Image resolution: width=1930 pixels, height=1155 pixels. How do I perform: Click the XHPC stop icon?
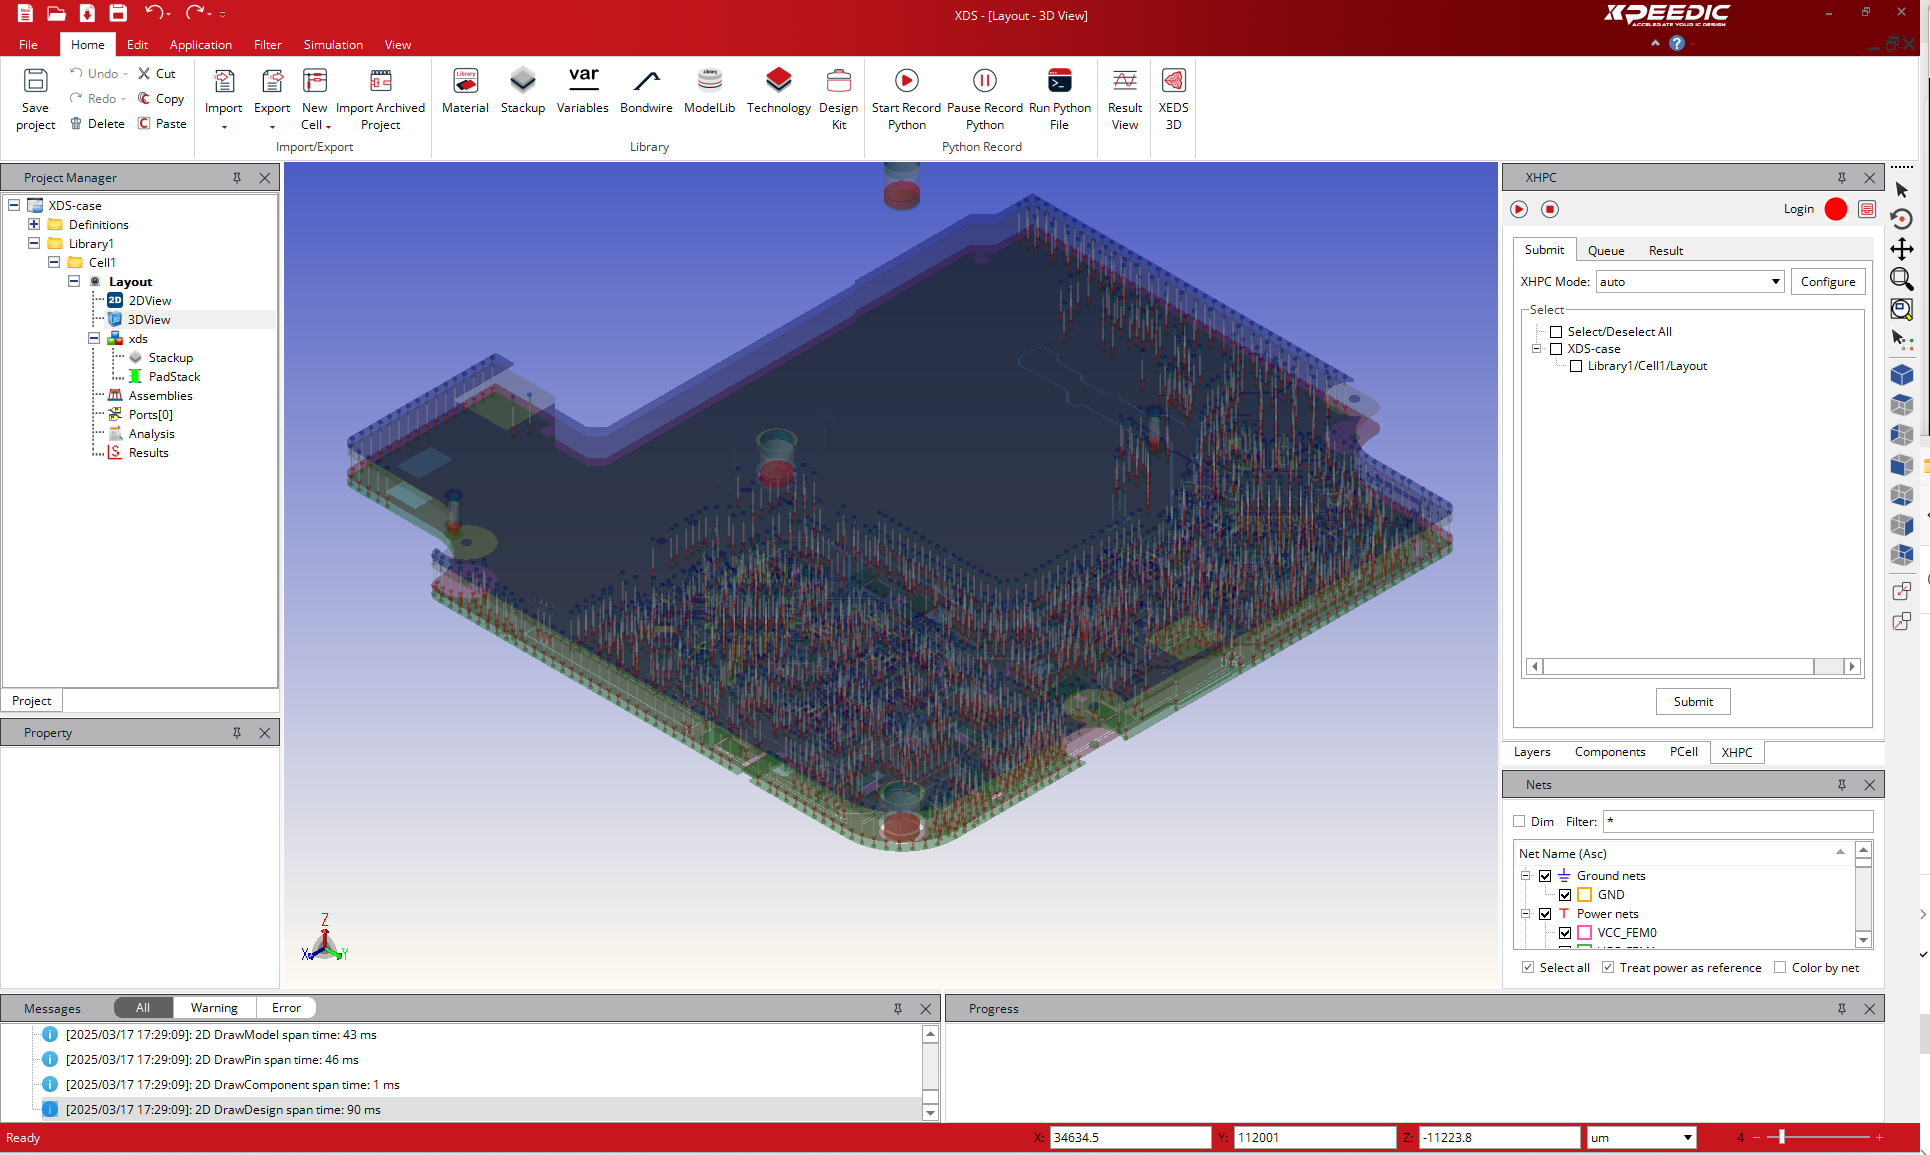click(x=1550, y=209)
